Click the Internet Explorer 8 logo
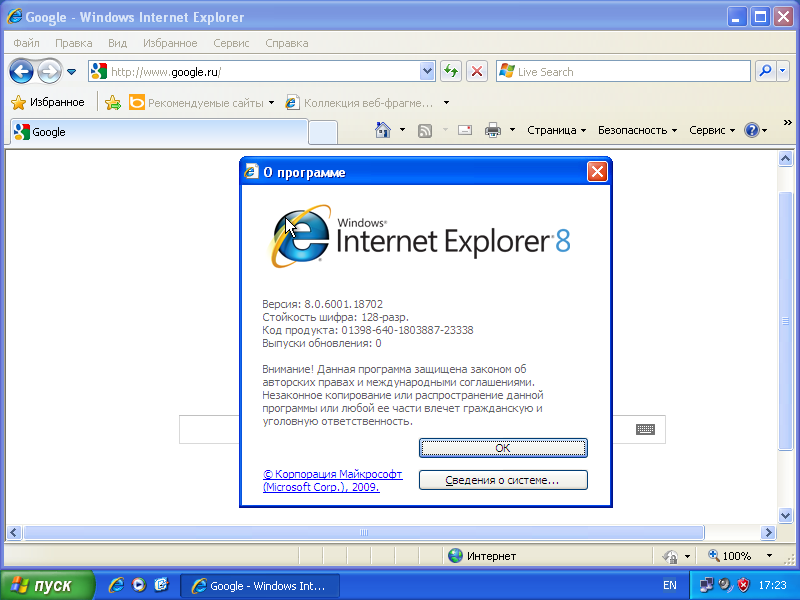 (x=420, y=236)
